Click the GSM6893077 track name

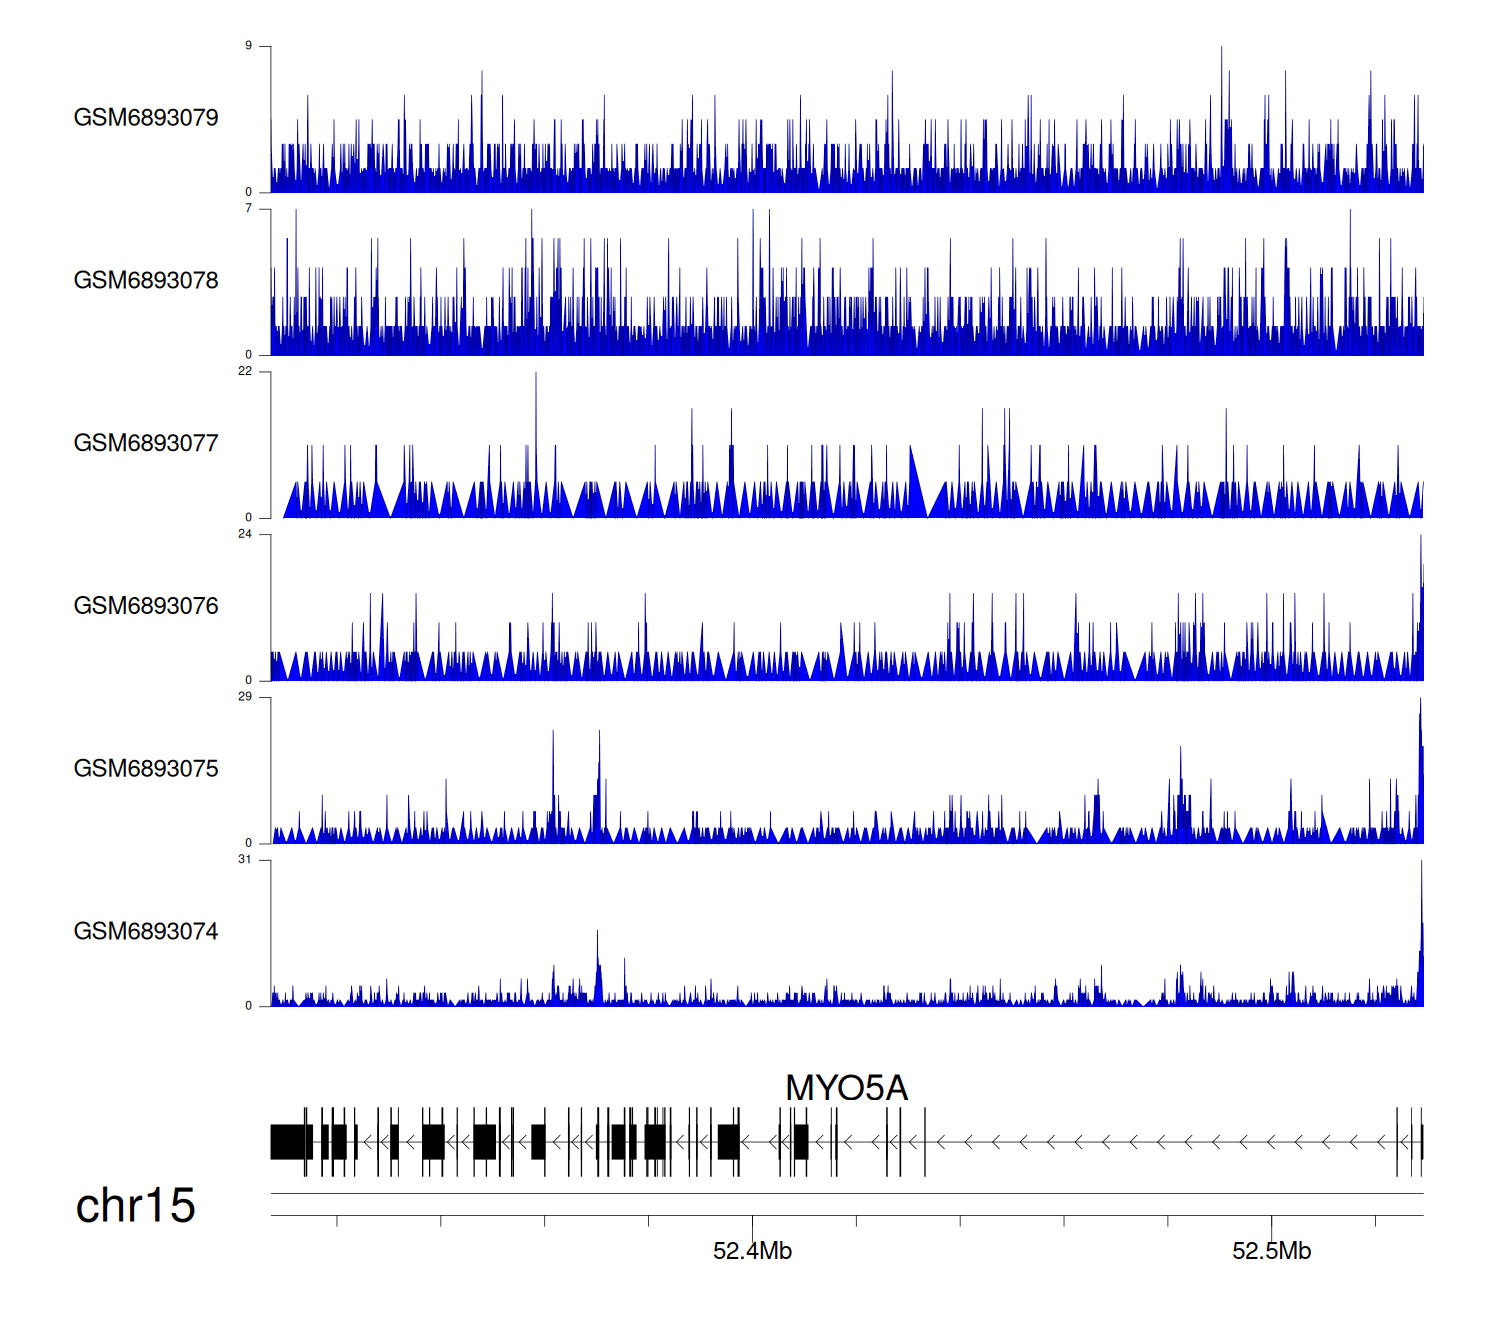[x=146, y=444]
